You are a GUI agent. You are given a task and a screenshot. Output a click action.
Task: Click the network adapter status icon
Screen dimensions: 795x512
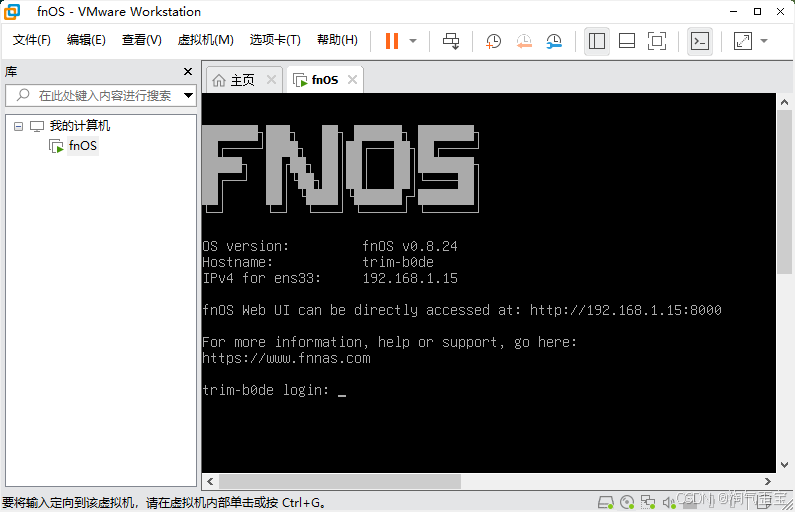(x=647, y=502)
